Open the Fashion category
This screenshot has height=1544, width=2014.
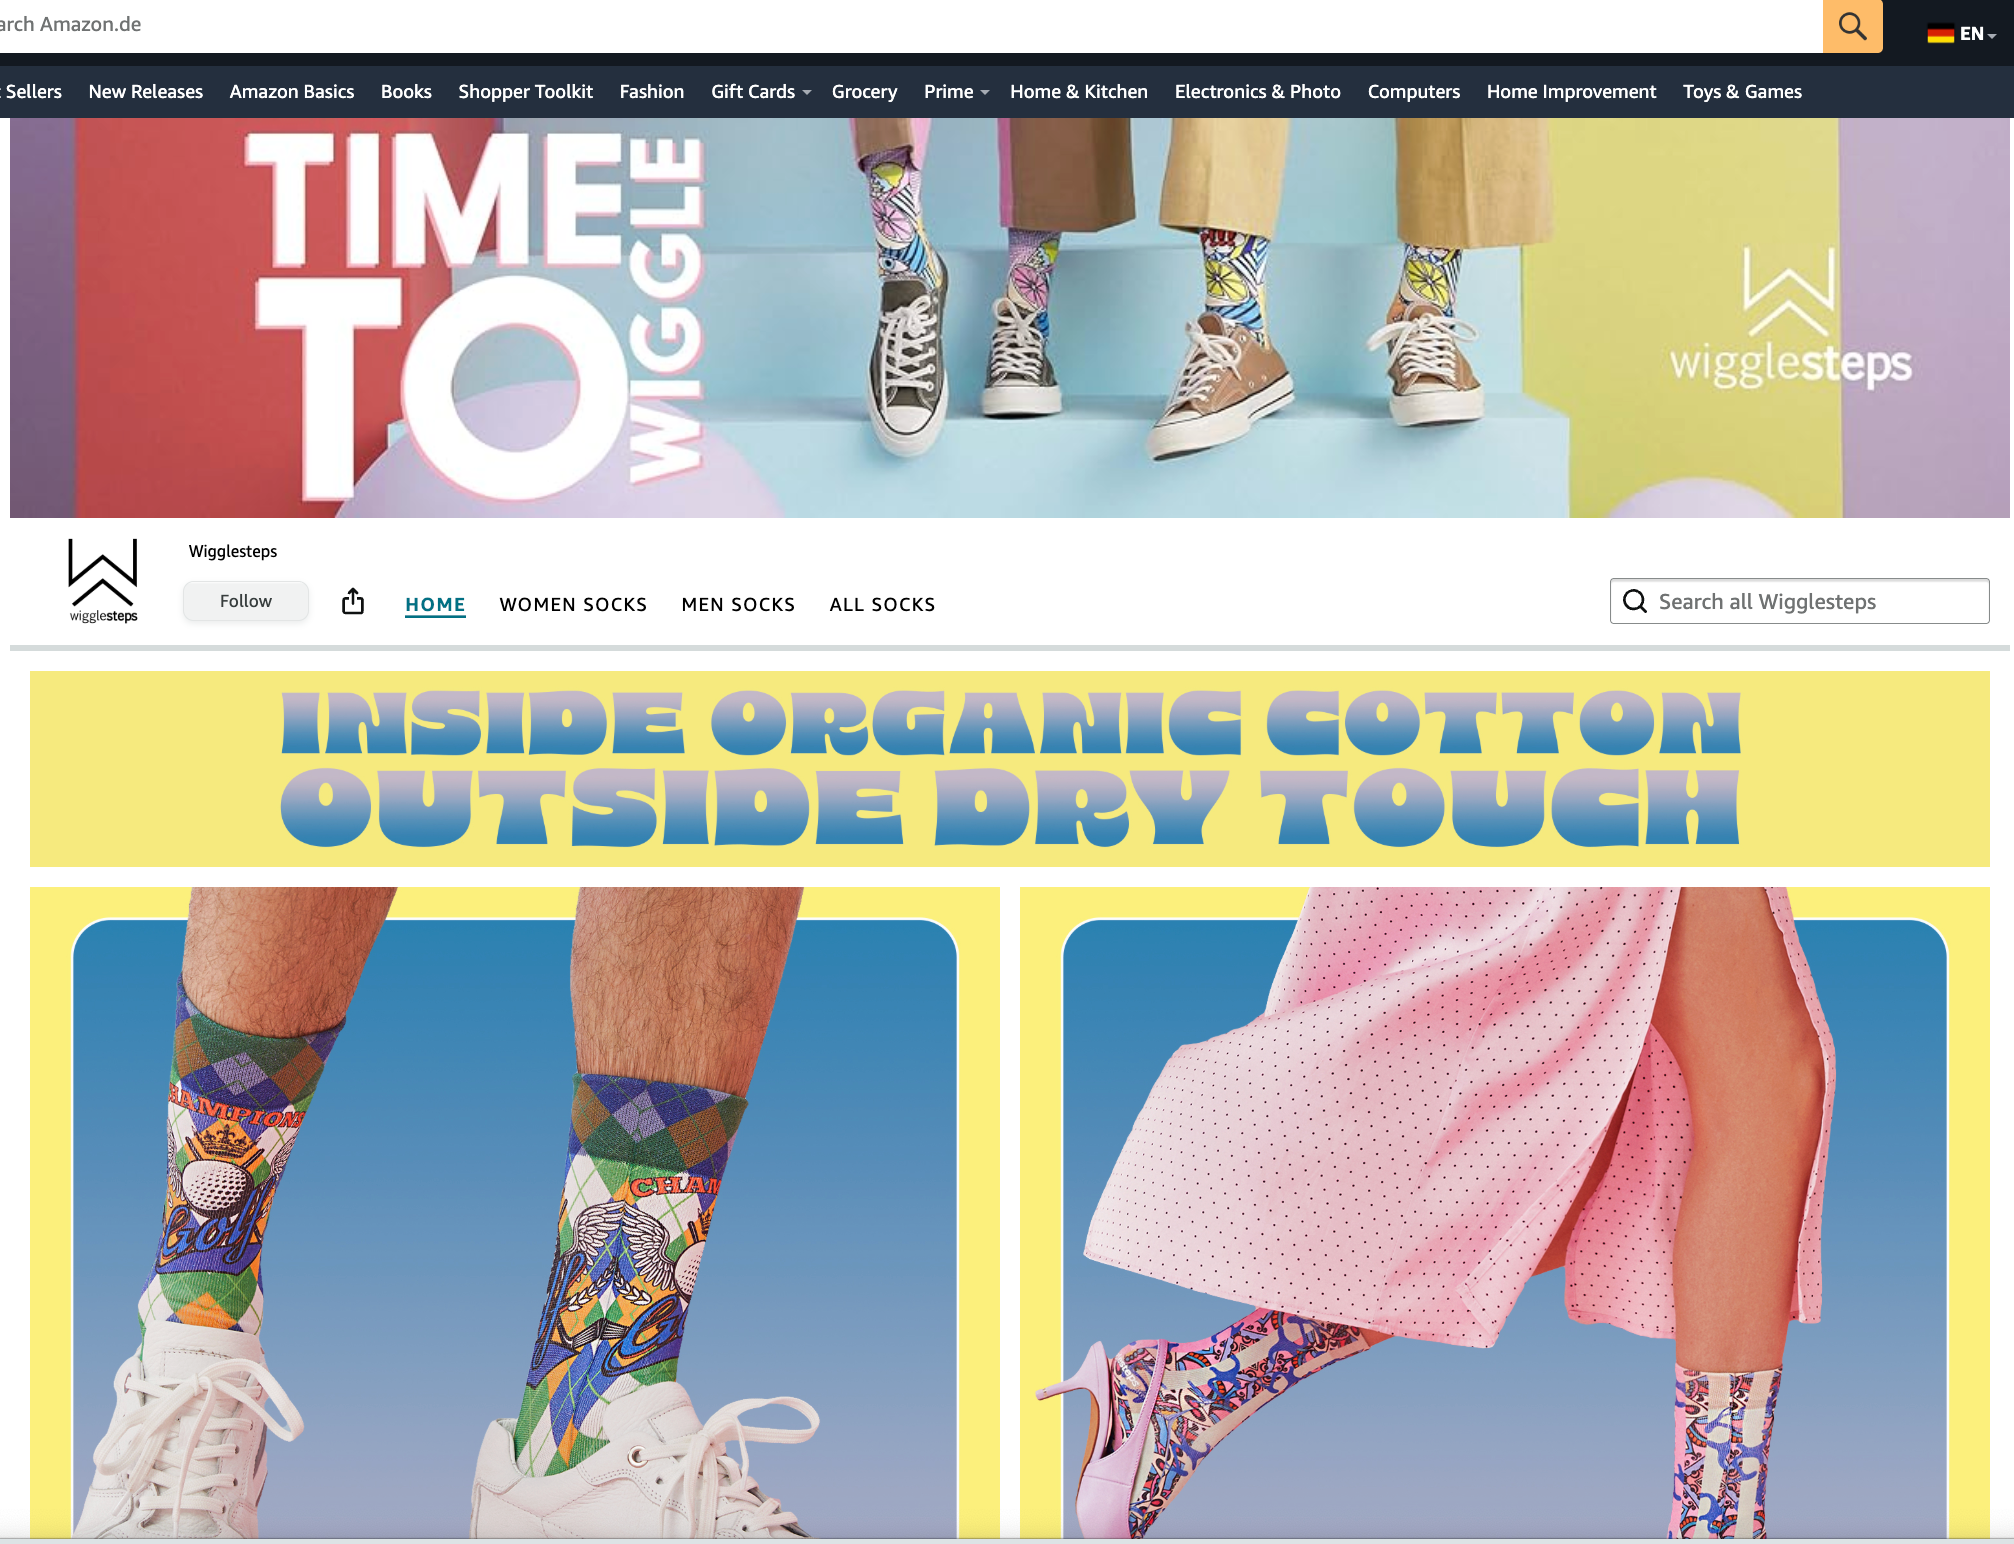click(652, 92)
